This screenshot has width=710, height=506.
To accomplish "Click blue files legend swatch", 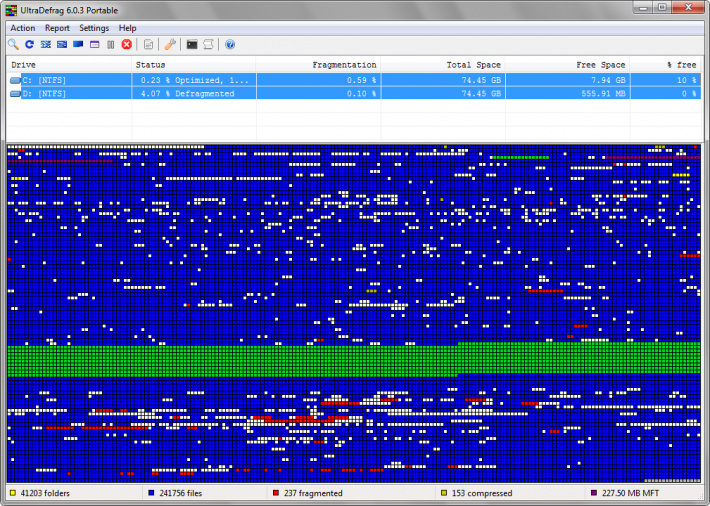I will point(151,493).
